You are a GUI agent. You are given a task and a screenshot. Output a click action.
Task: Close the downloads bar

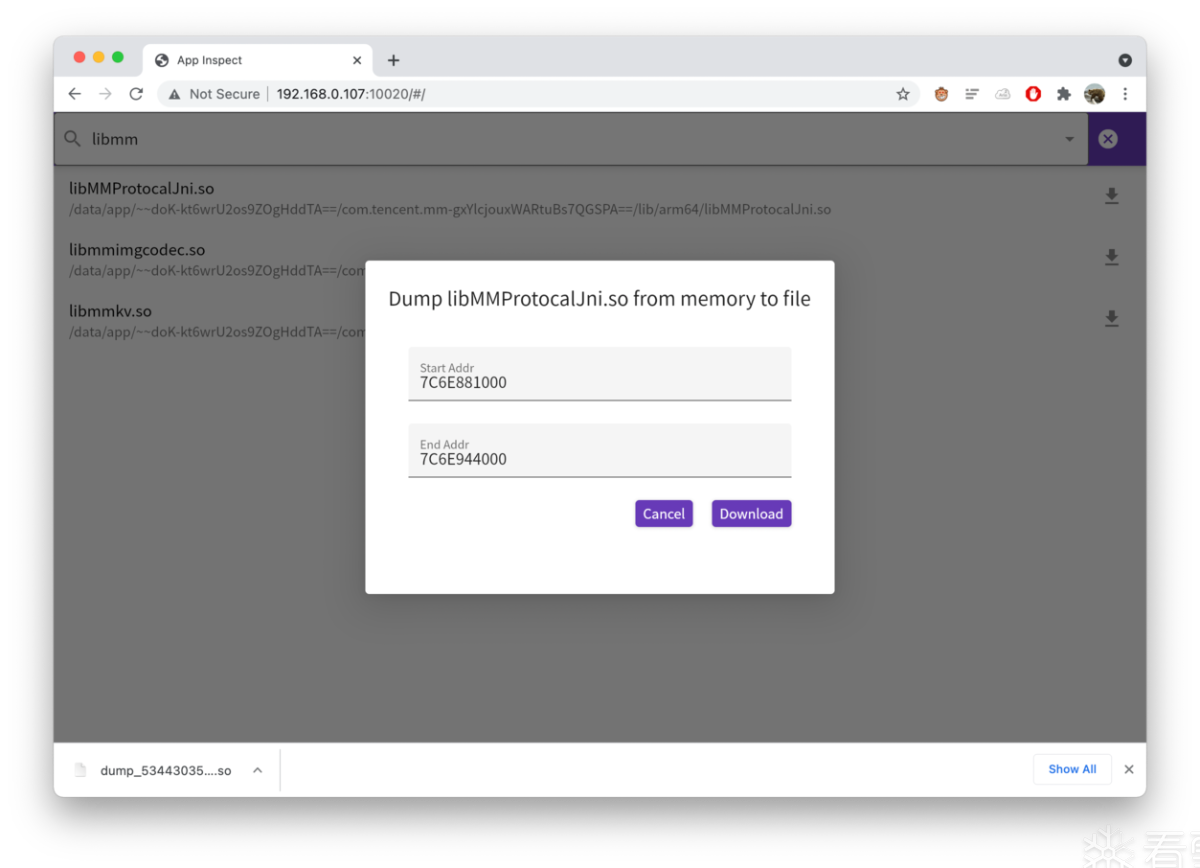[1129, 769]
